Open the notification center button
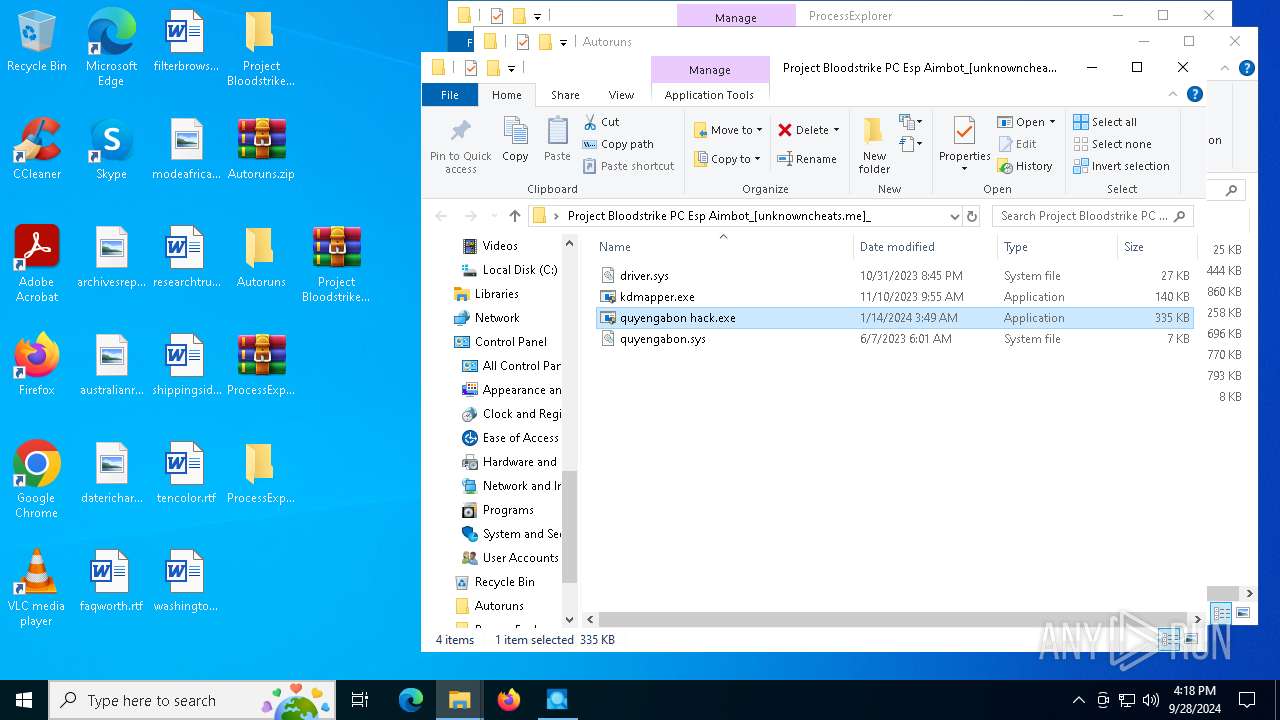This screenshot has height=720, width=1280. click(1247, 700)
